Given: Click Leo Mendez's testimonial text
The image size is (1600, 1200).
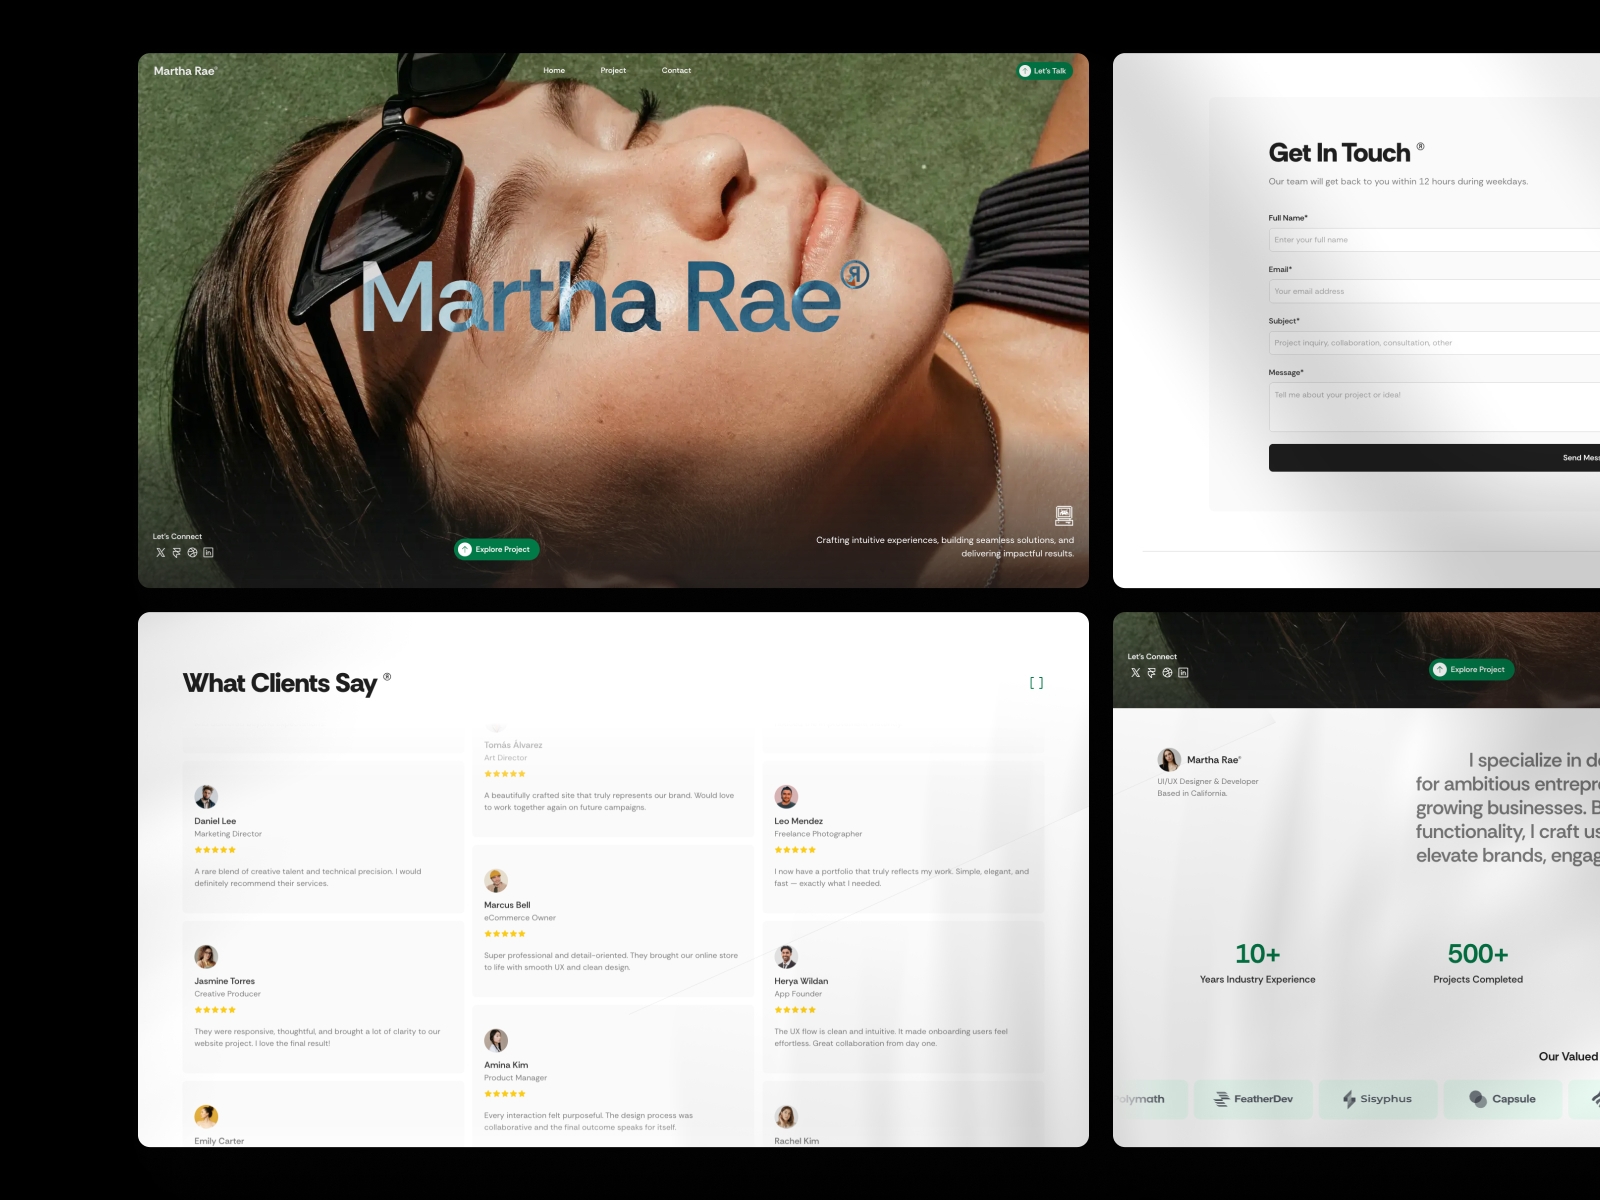Looking at the screenshot, I should pos(901,877).
